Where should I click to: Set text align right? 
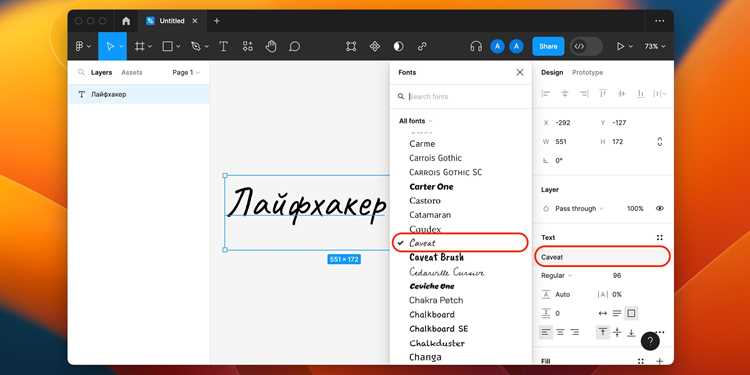pos(574,332)
